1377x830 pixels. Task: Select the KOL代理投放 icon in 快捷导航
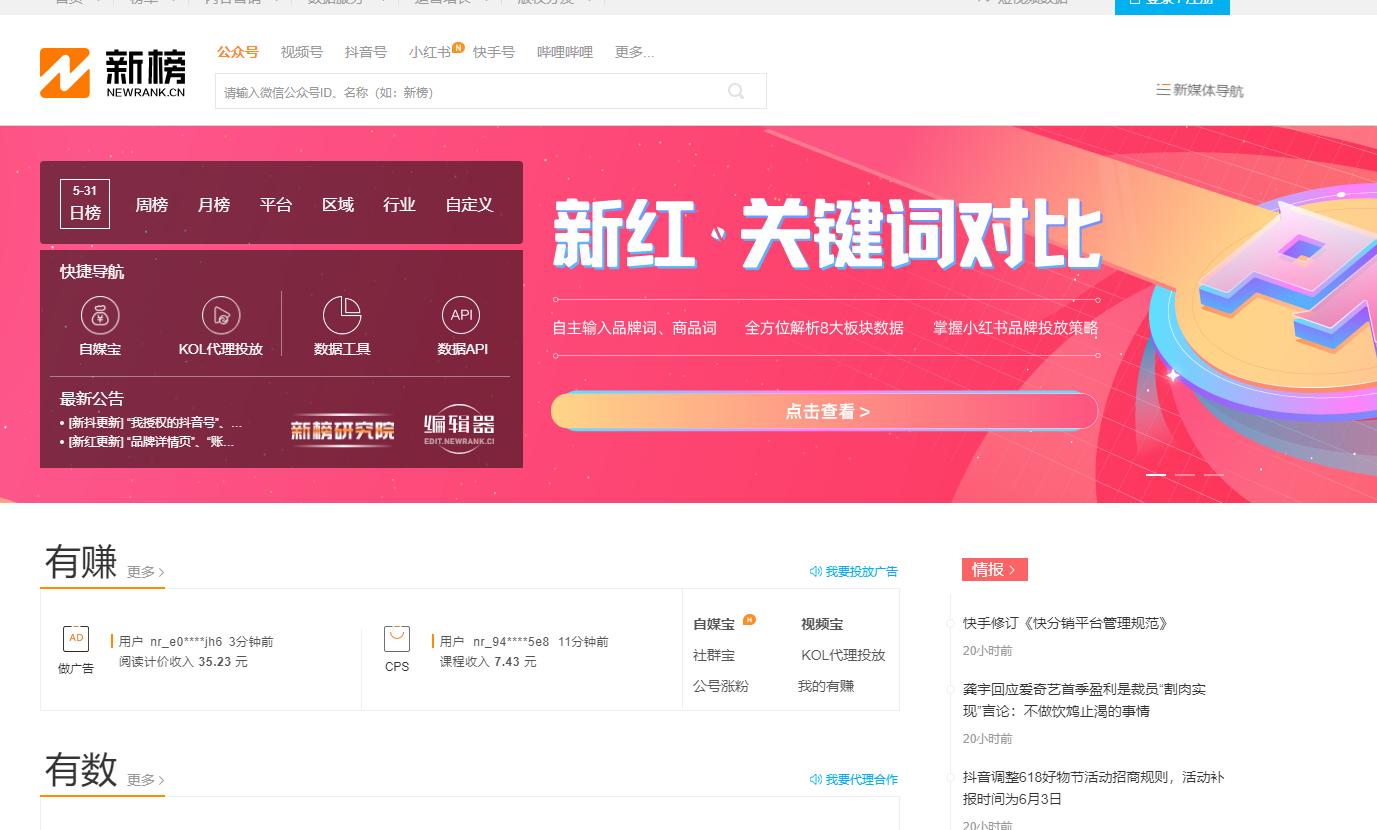221,315
